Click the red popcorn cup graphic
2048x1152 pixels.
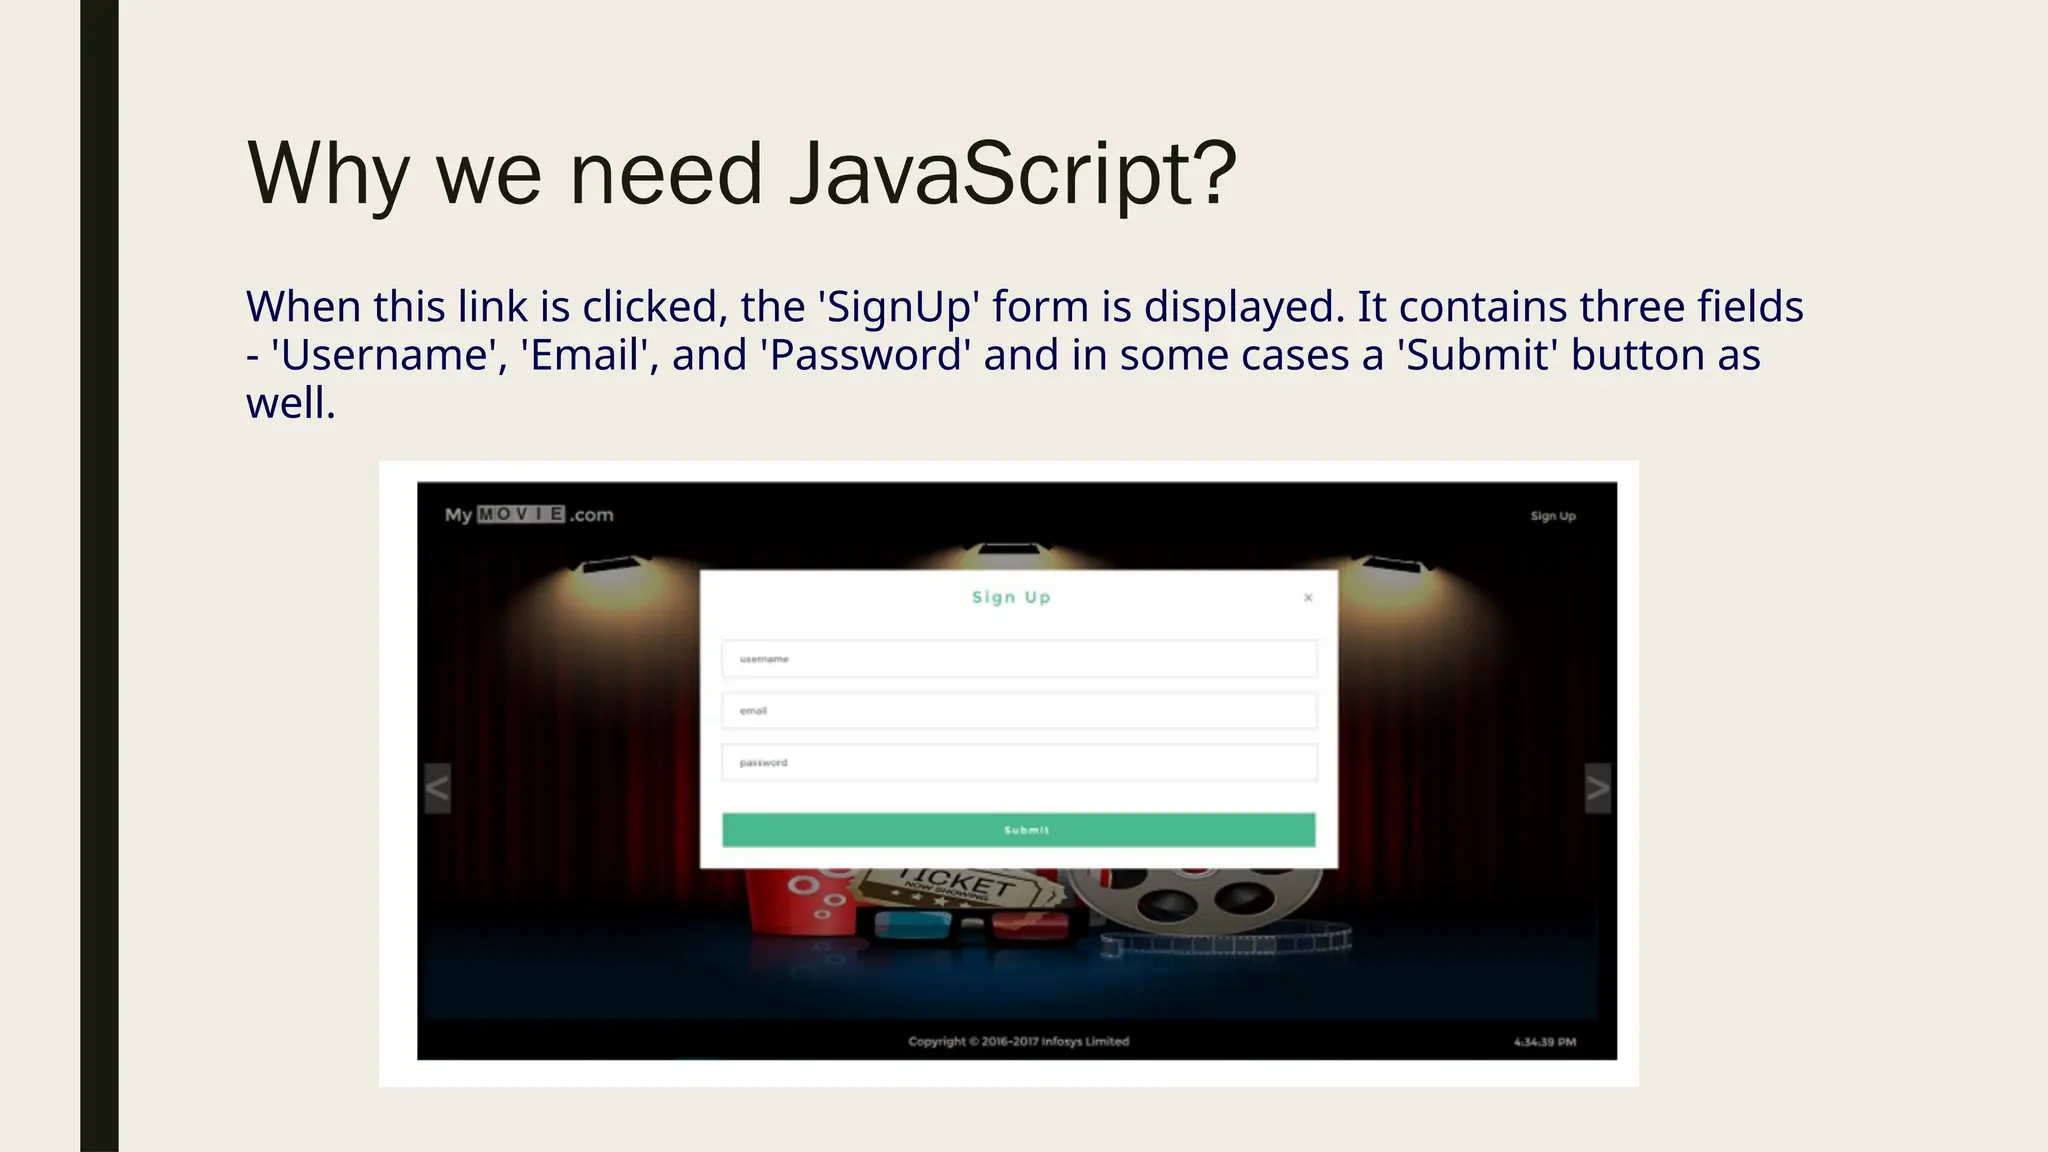[x=800, y=900]
